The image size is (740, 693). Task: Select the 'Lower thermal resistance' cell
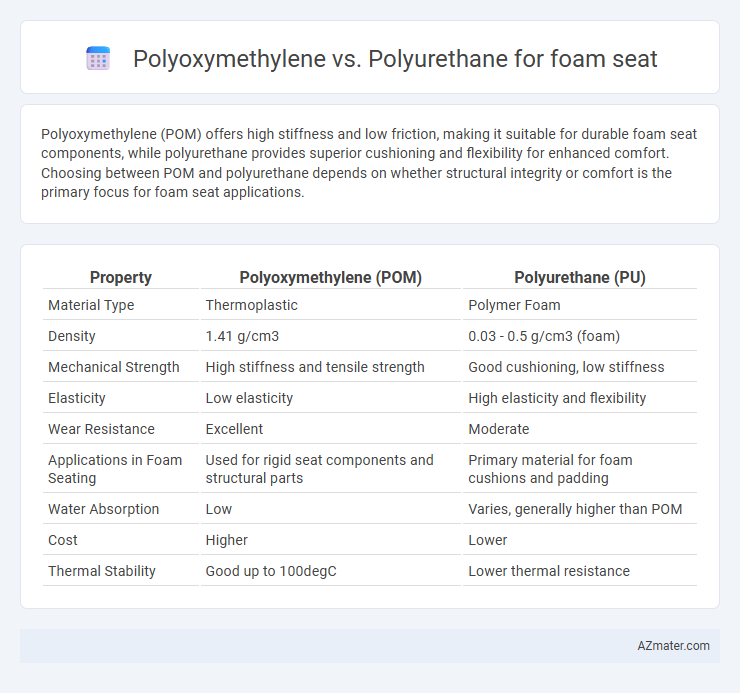click(549, 571)
